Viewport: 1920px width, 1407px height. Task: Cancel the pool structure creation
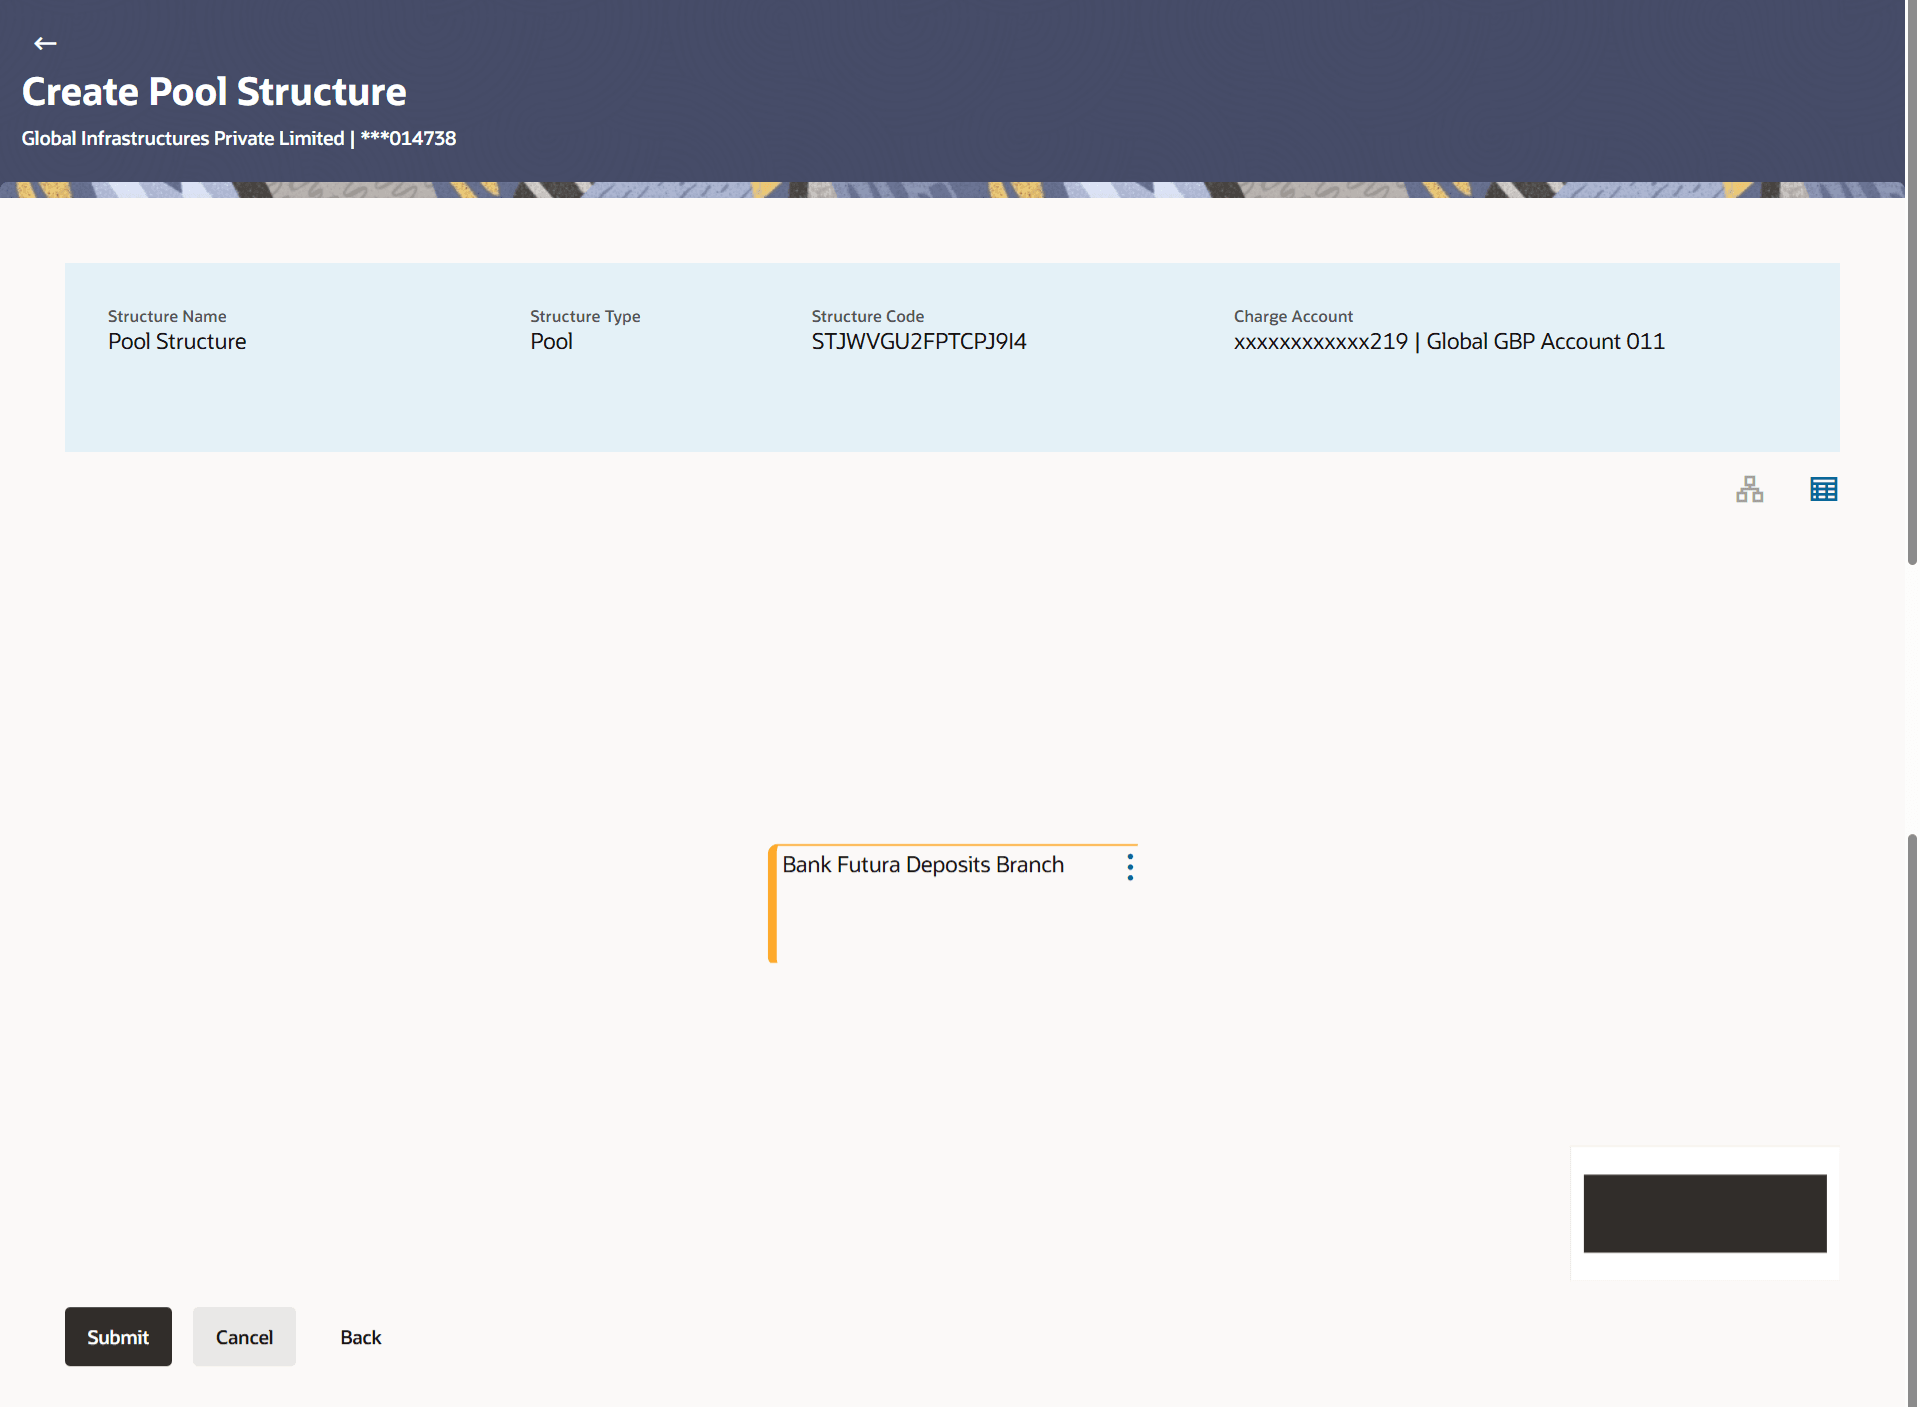click(244, 1337)
